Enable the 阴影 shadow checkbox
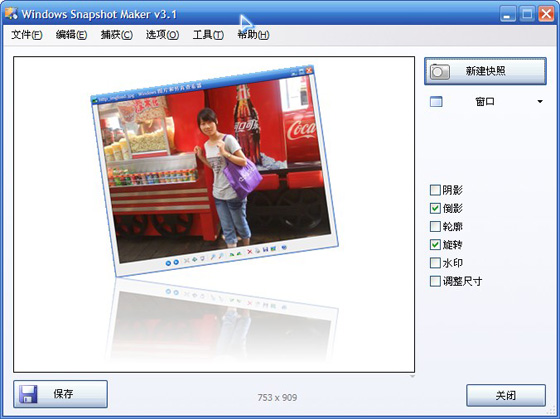Image resolution: width=560 pixels, height=419 pixels. (x=435, y=190)
